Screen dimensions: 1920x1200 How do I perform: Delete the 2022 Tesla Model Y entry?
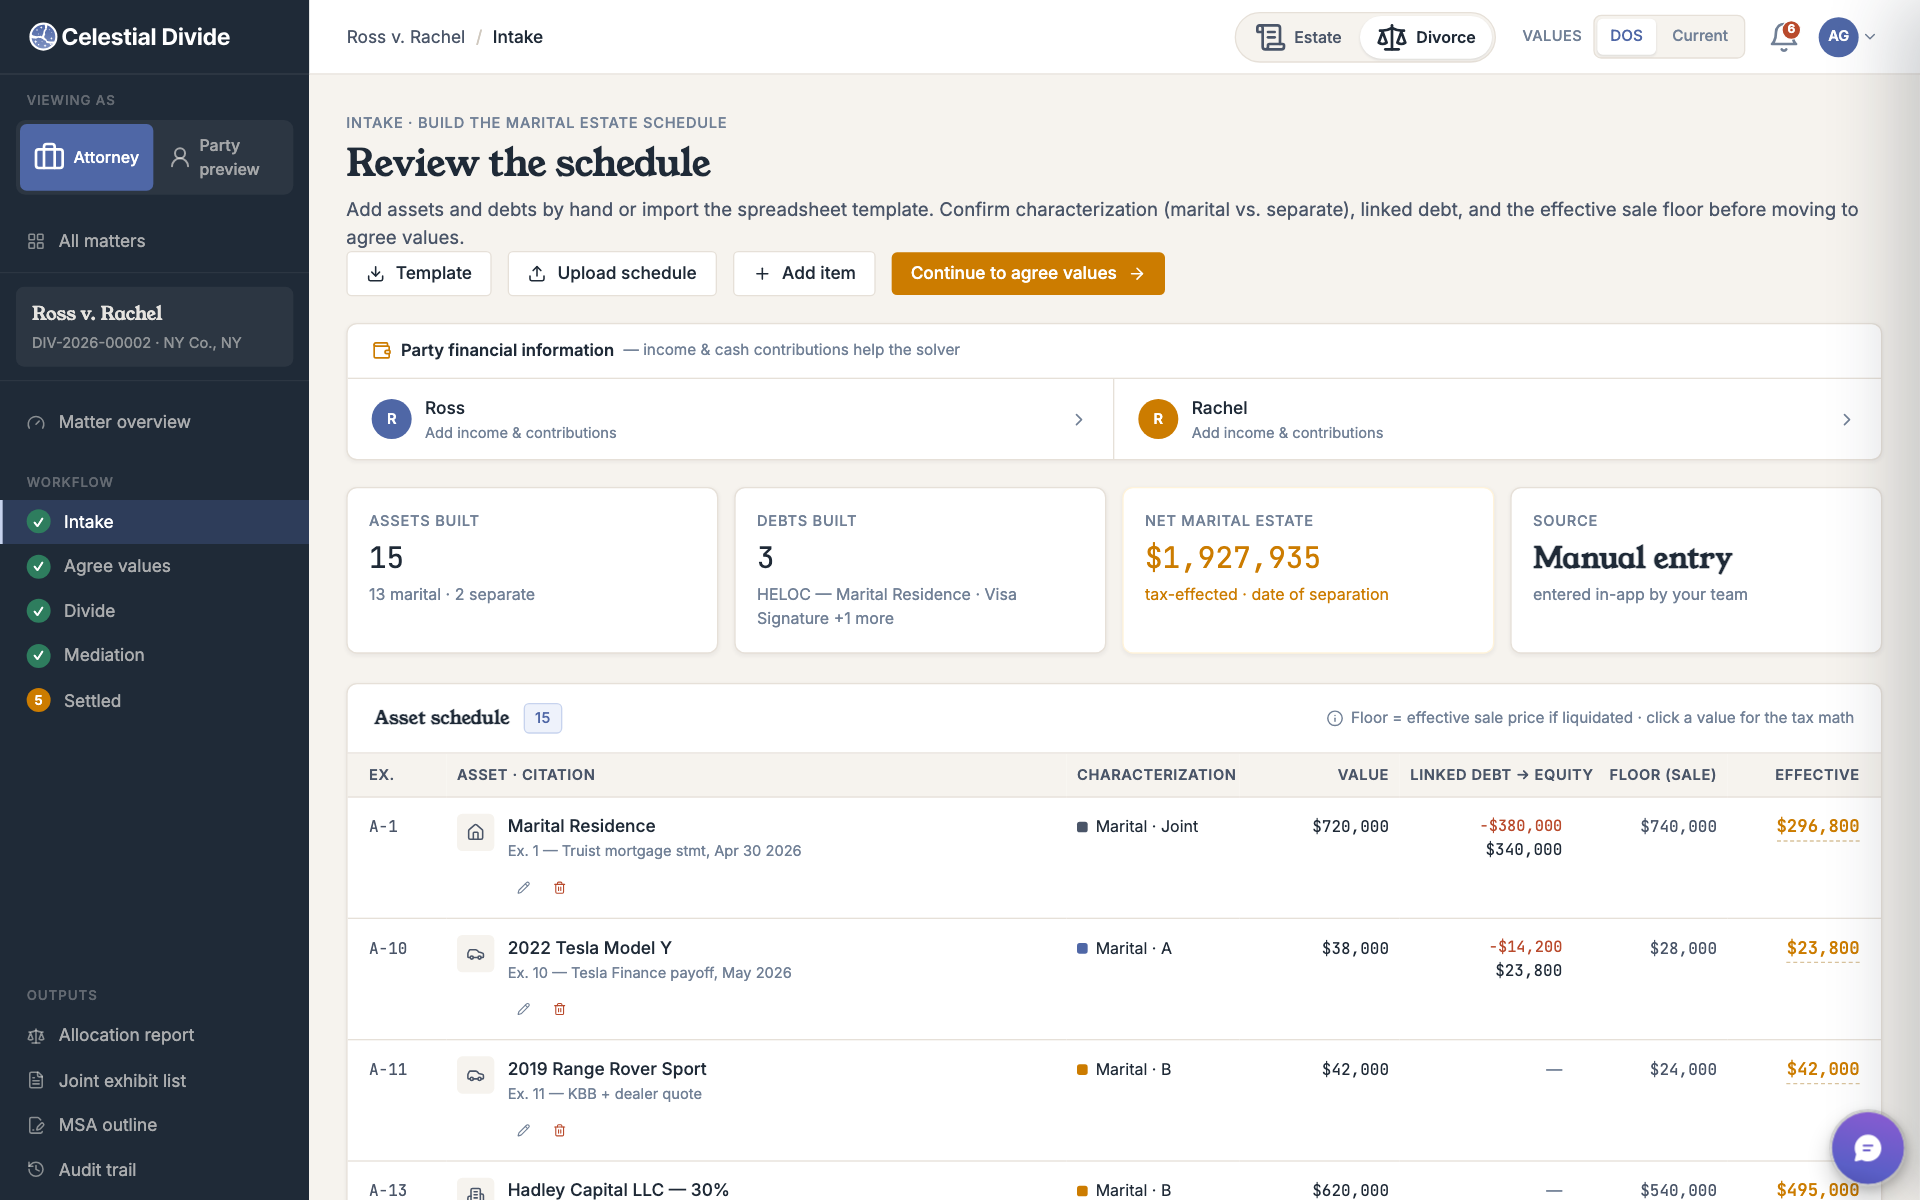point(560,1009)
